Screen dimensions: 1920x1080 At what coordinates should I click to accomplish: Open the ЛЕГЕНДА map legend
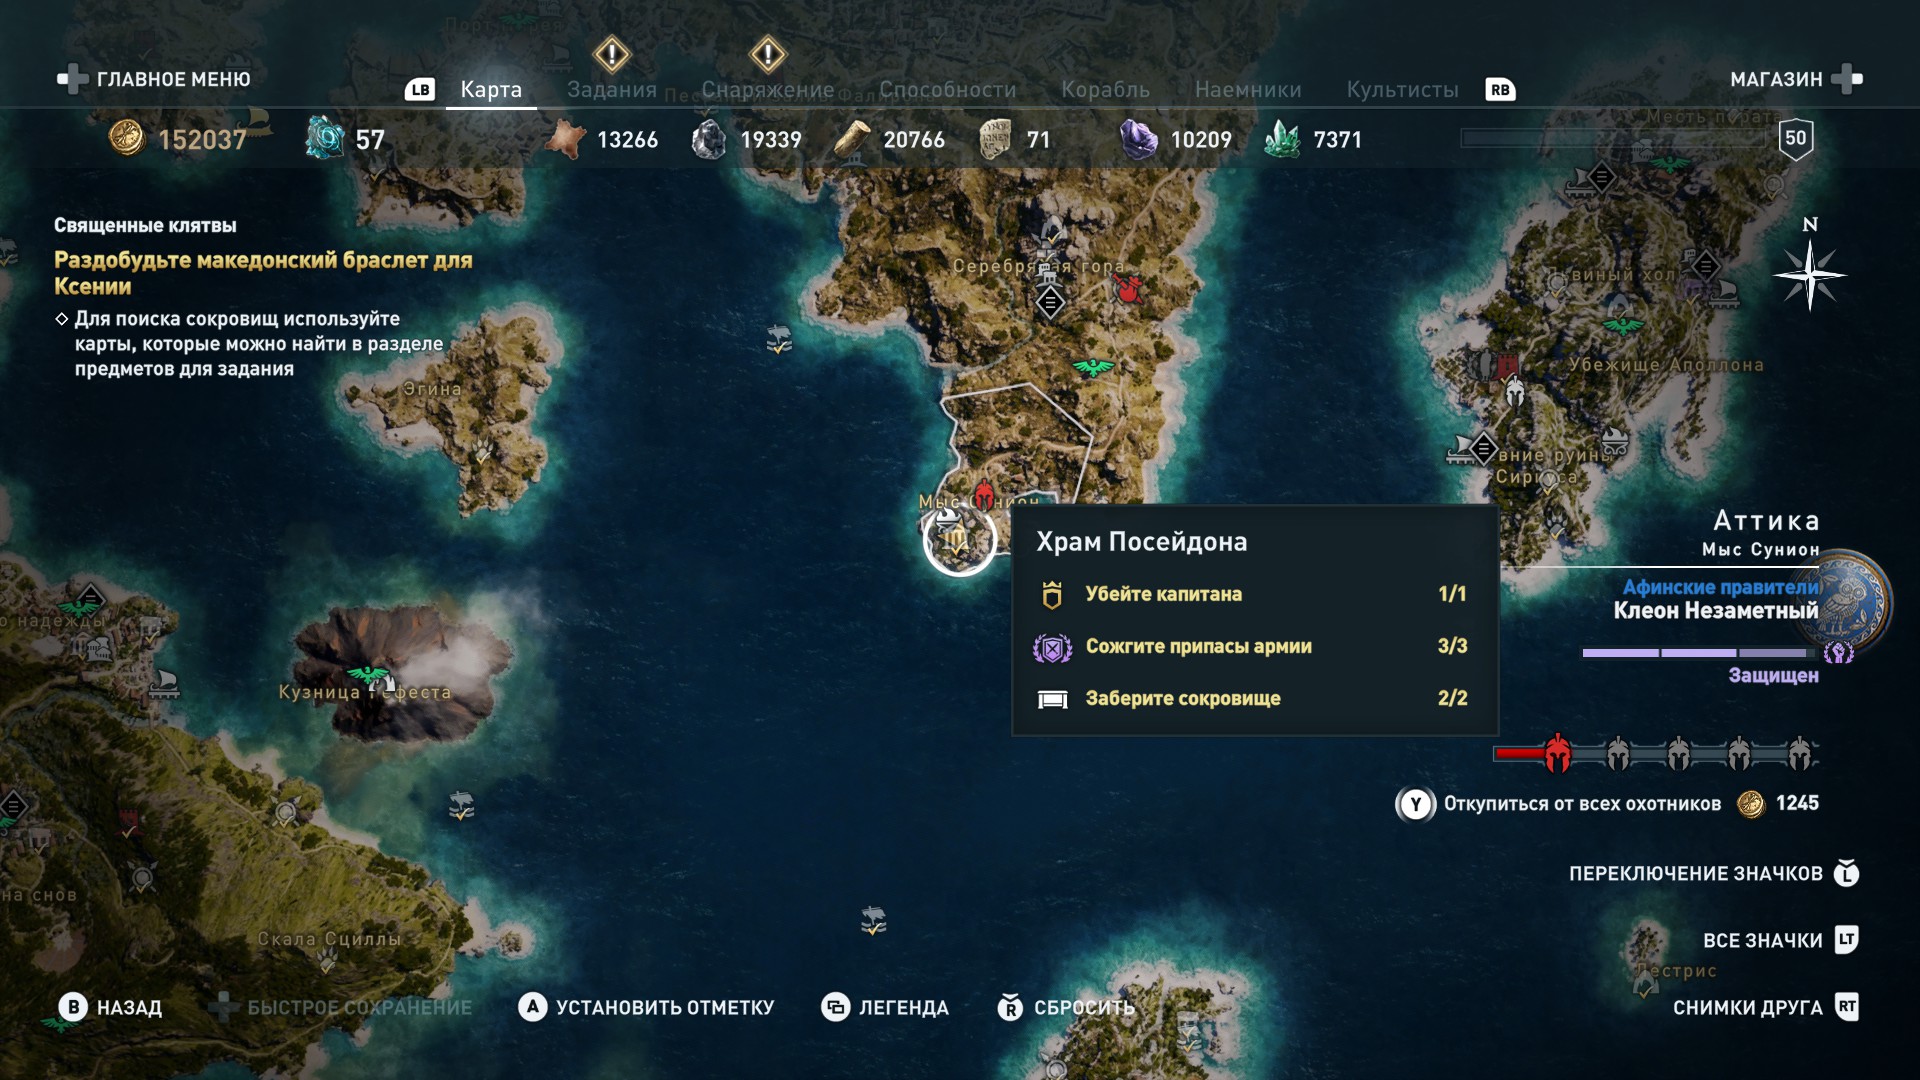click(884, 1007)
